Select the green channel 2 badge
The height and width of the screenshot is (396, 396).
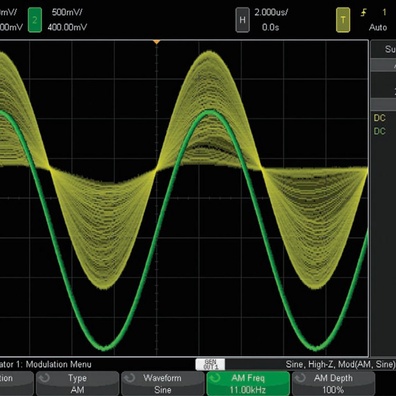35,20
